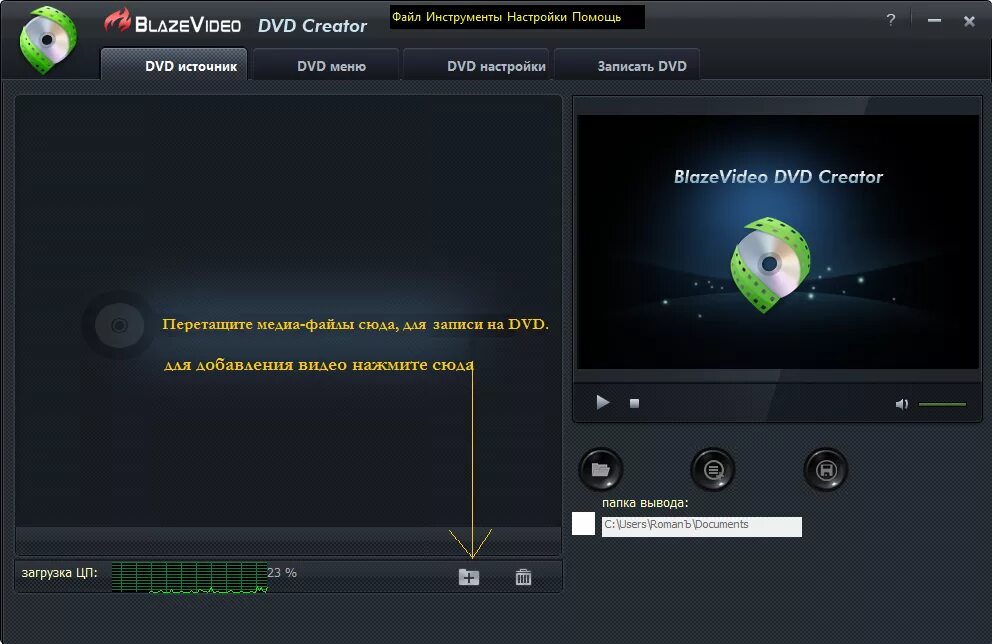Open the Настройки menu
This screenshot has width=992, height=644.
tap(536, 17)
